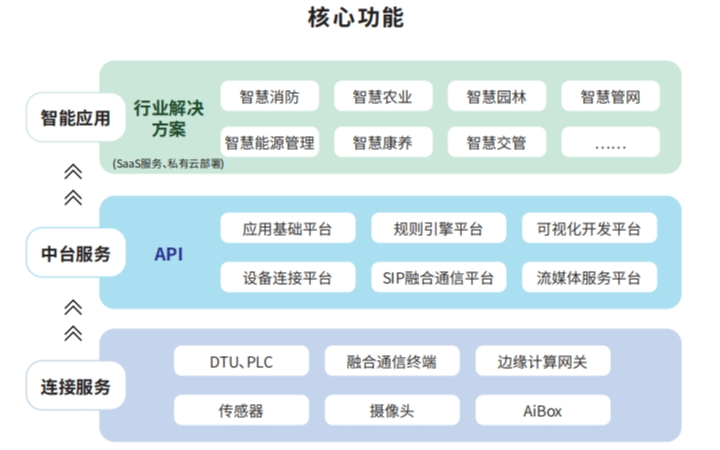Image resolution: width=720 pixels, height=450 pixels.
Task: Open 应用基础平台 box
Action: tap(286, 229)
